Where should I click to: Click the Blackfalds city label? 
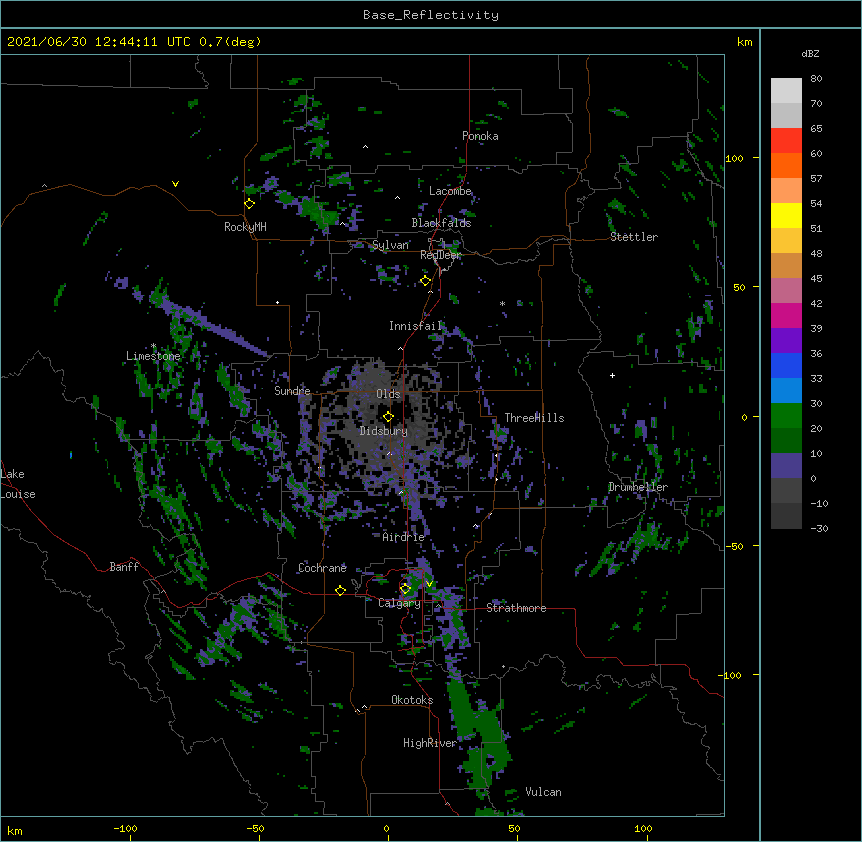pos(441,223)
